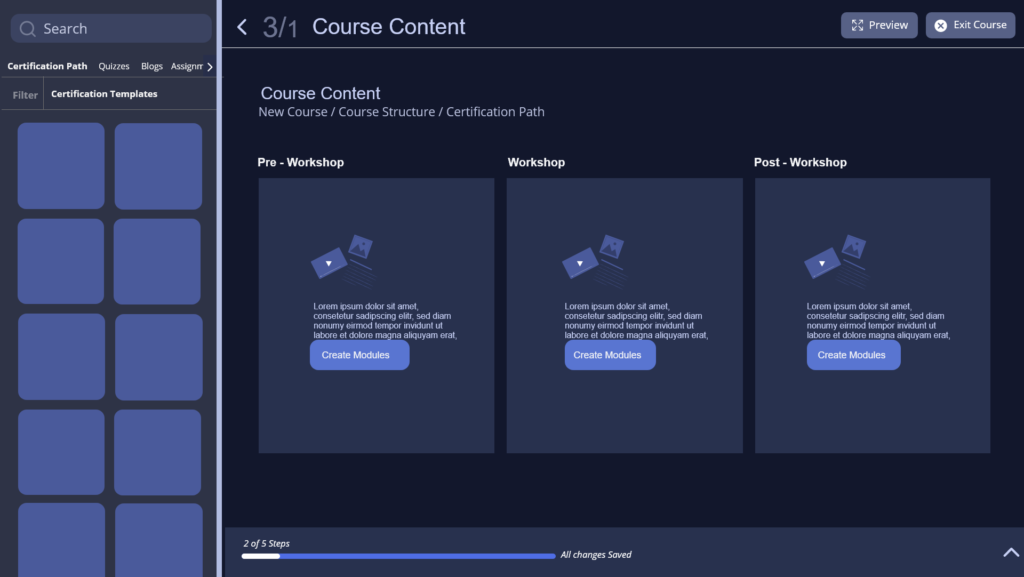Click the X icon on Exit Course
The image size is (1024, 577).
[940, 25]
